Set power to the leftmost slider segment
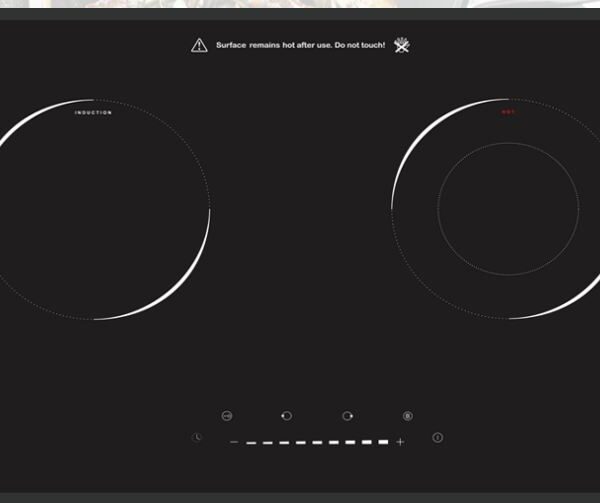600x503 pixels. click(x=252, y=442)
